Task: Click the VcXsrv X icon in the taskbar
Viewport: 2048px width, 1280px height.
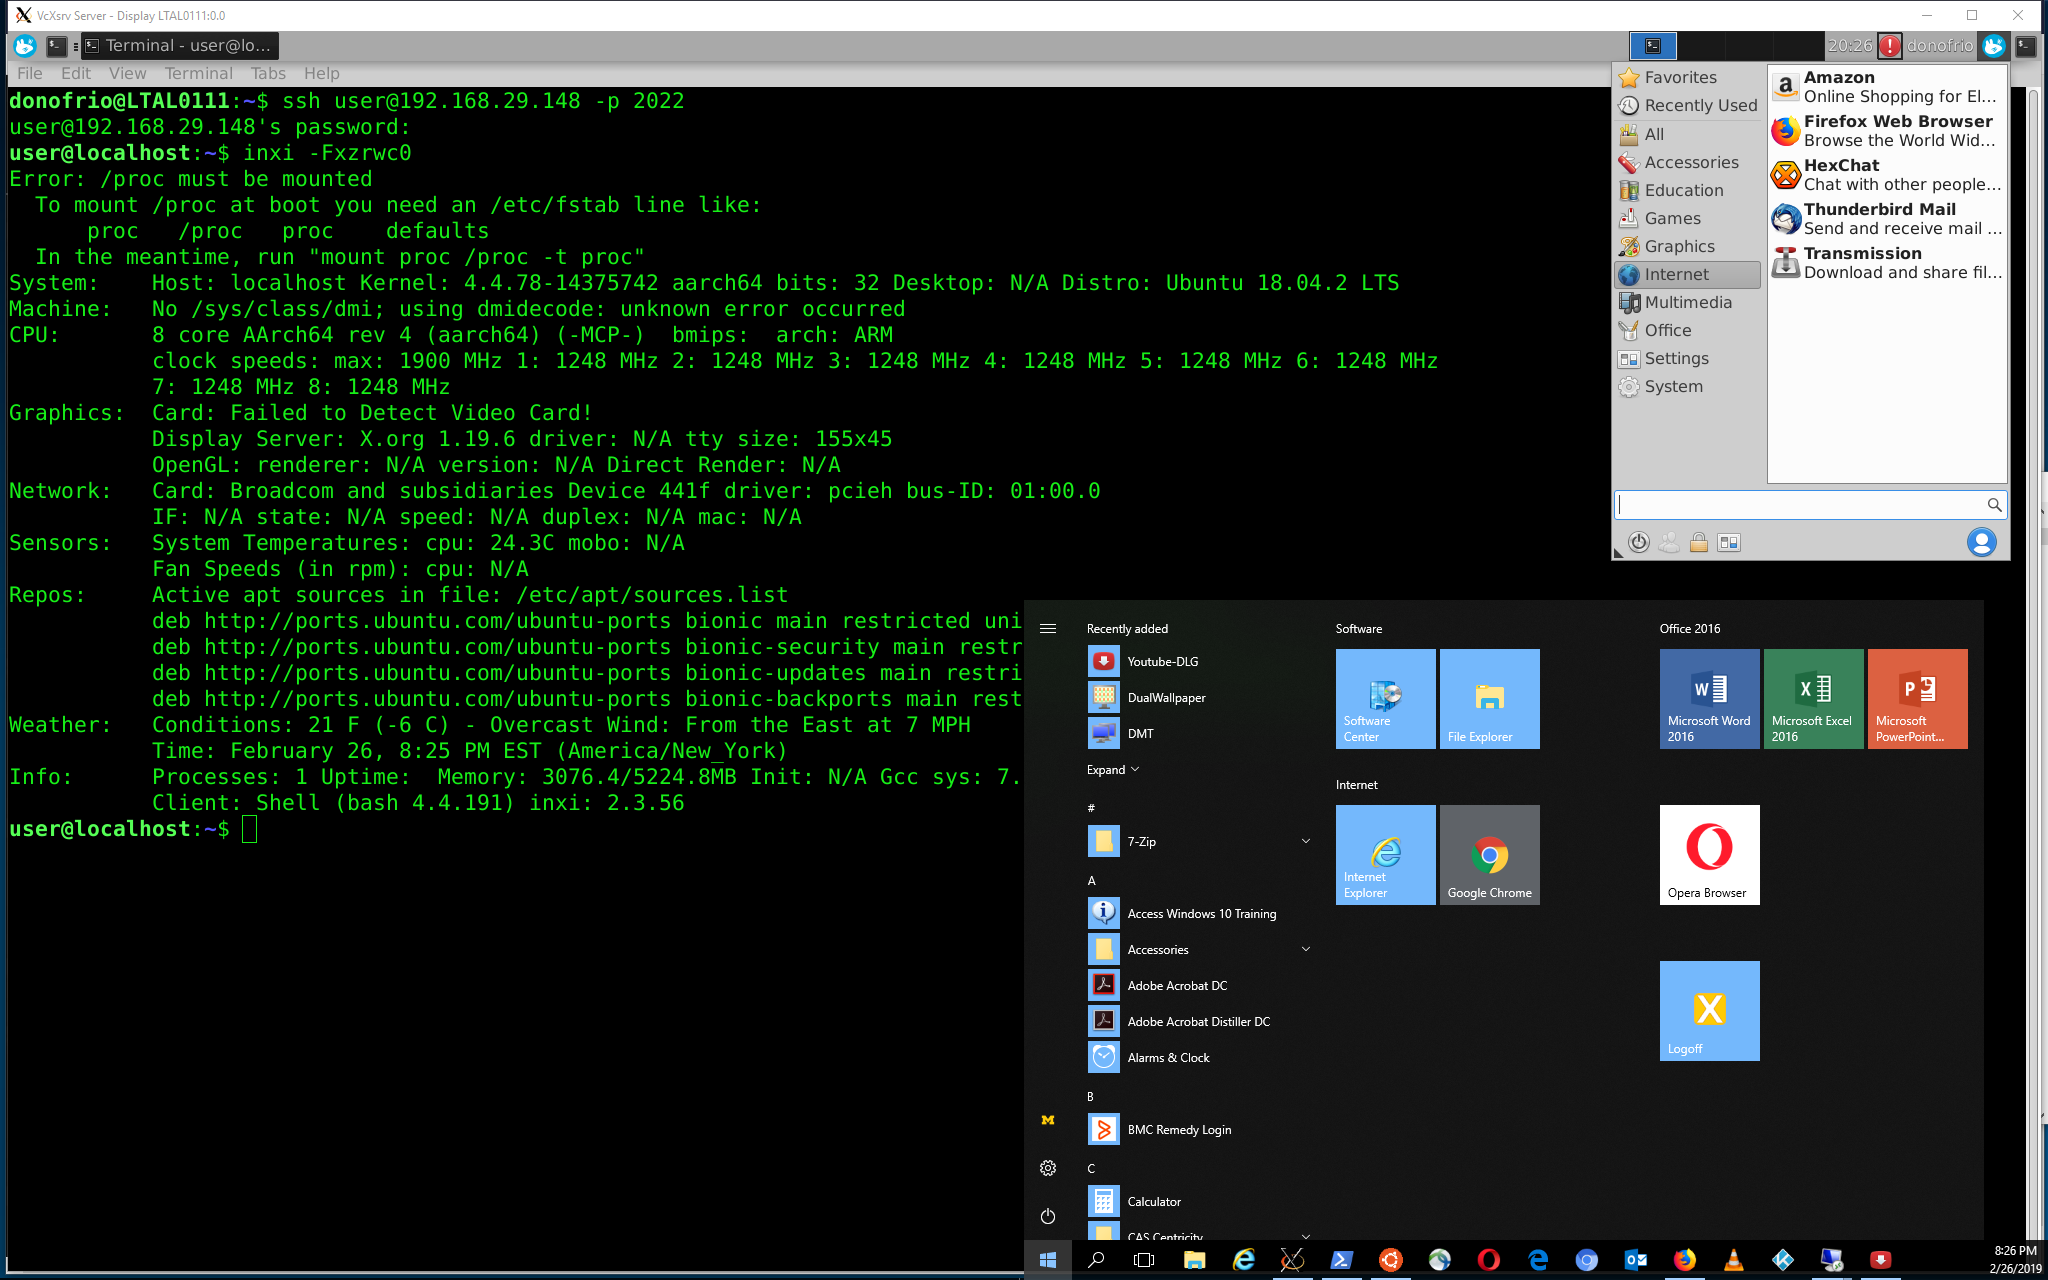Action: coord(1292,1260)
